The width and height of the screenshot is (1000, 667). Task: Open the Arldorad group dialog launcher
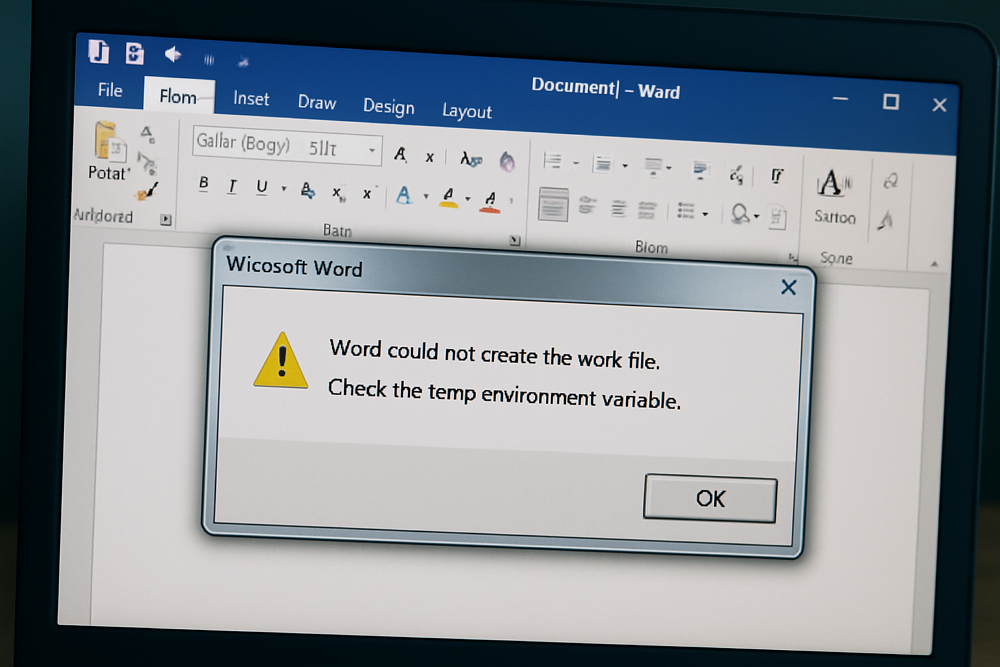166,220
